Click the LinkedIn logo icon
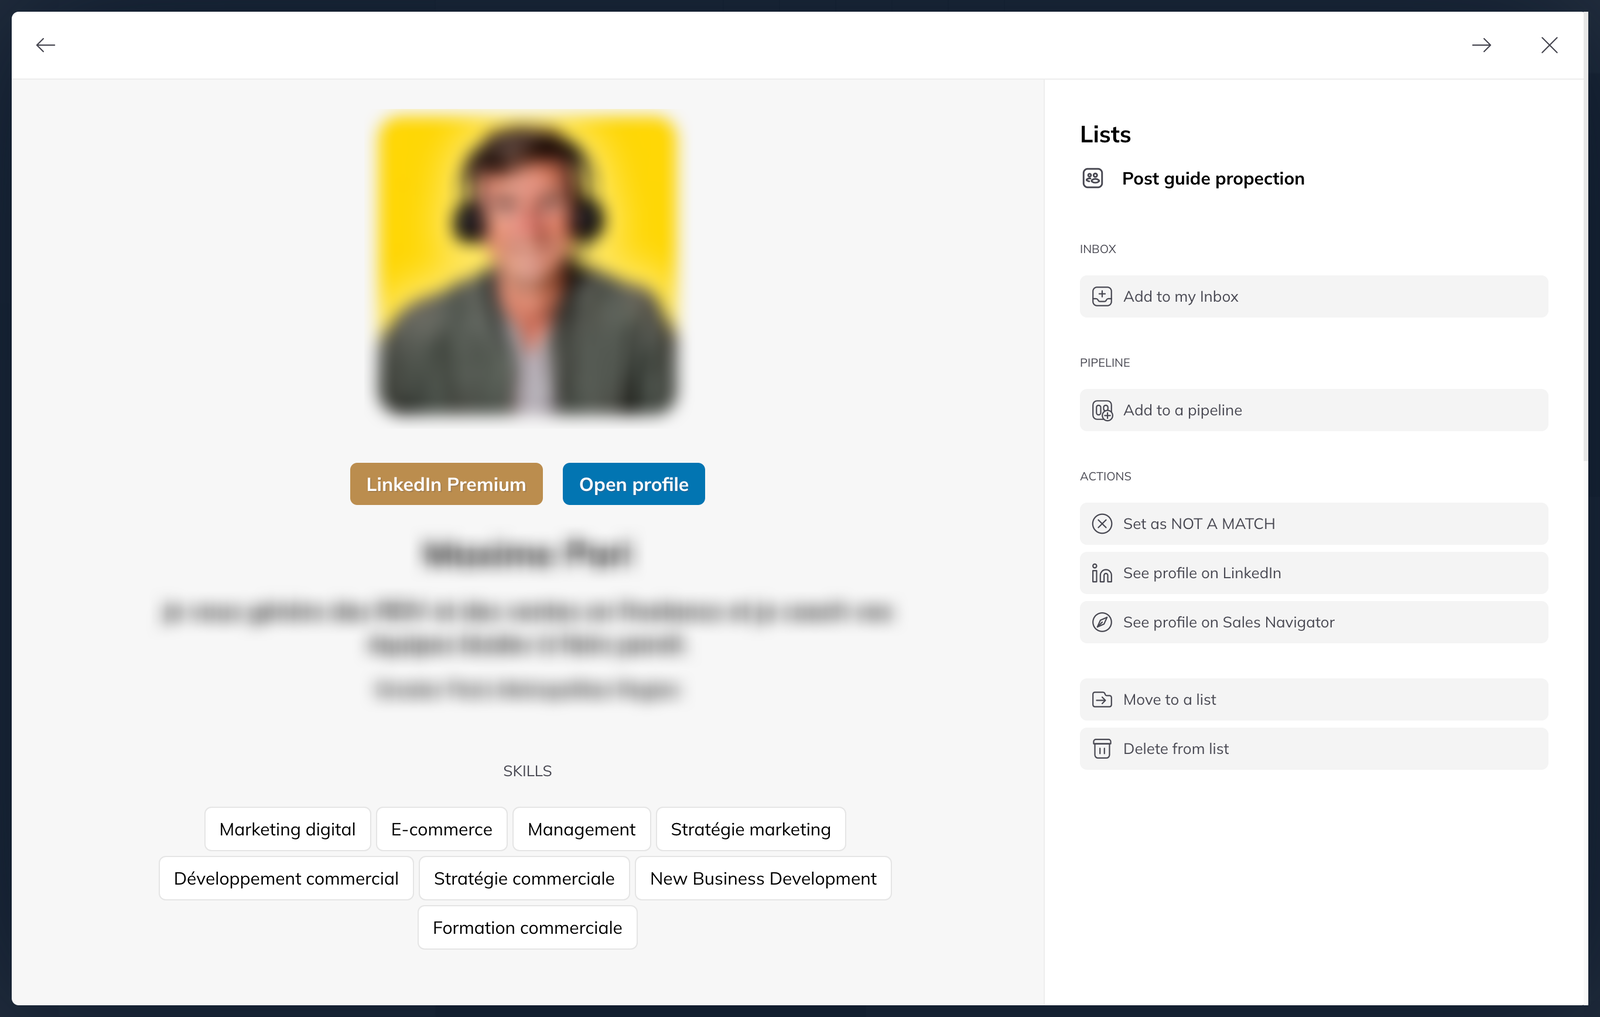 pos(1102,573)
